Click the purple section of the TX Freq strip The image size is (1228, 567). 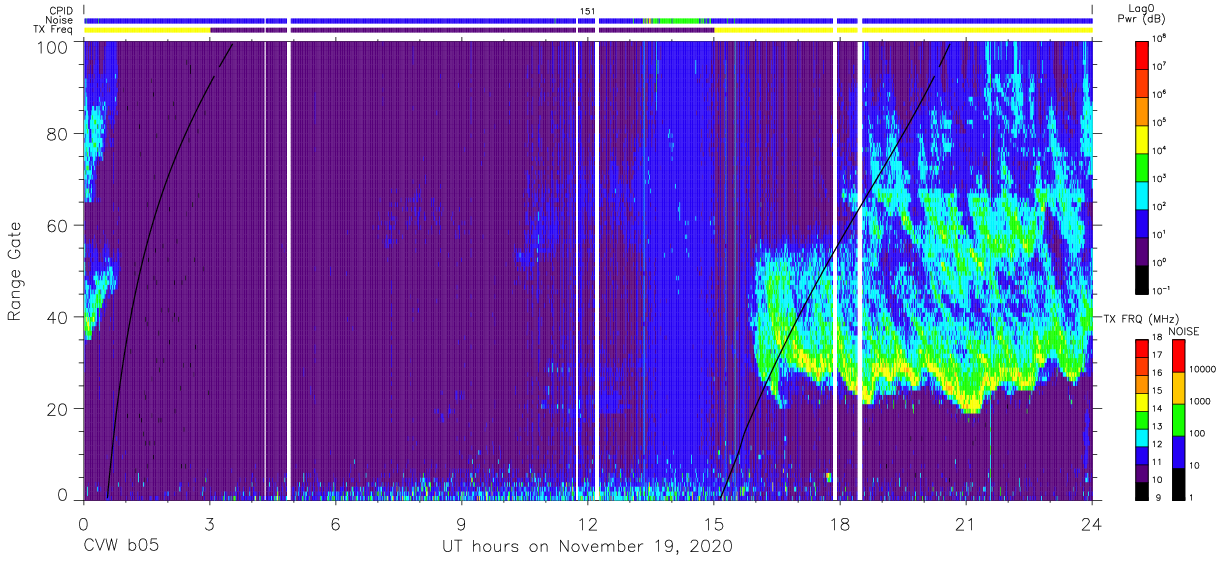462,30
